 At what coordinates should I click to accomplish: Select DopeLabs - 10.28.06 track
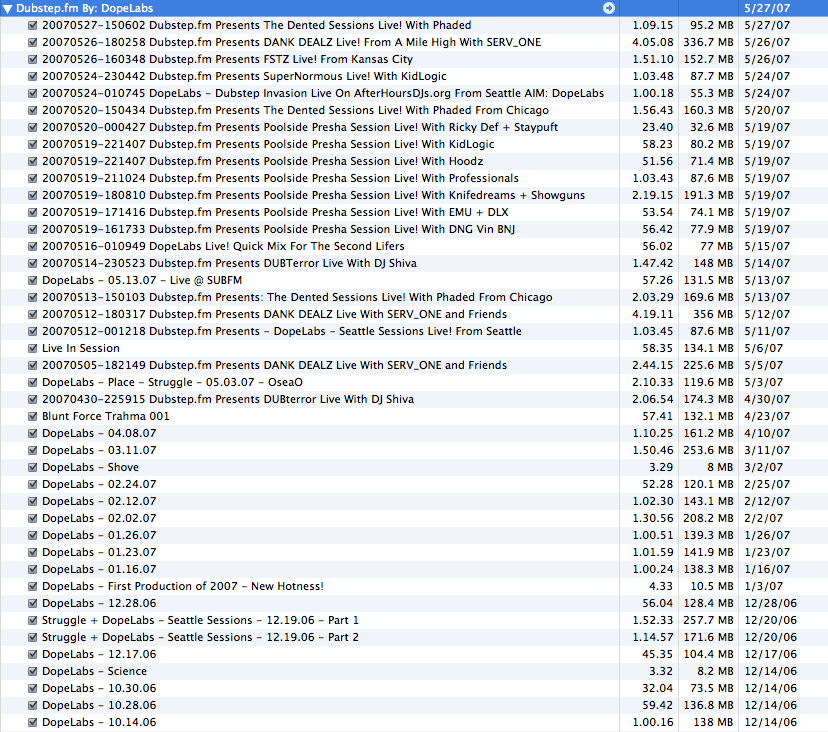(99, 705)
